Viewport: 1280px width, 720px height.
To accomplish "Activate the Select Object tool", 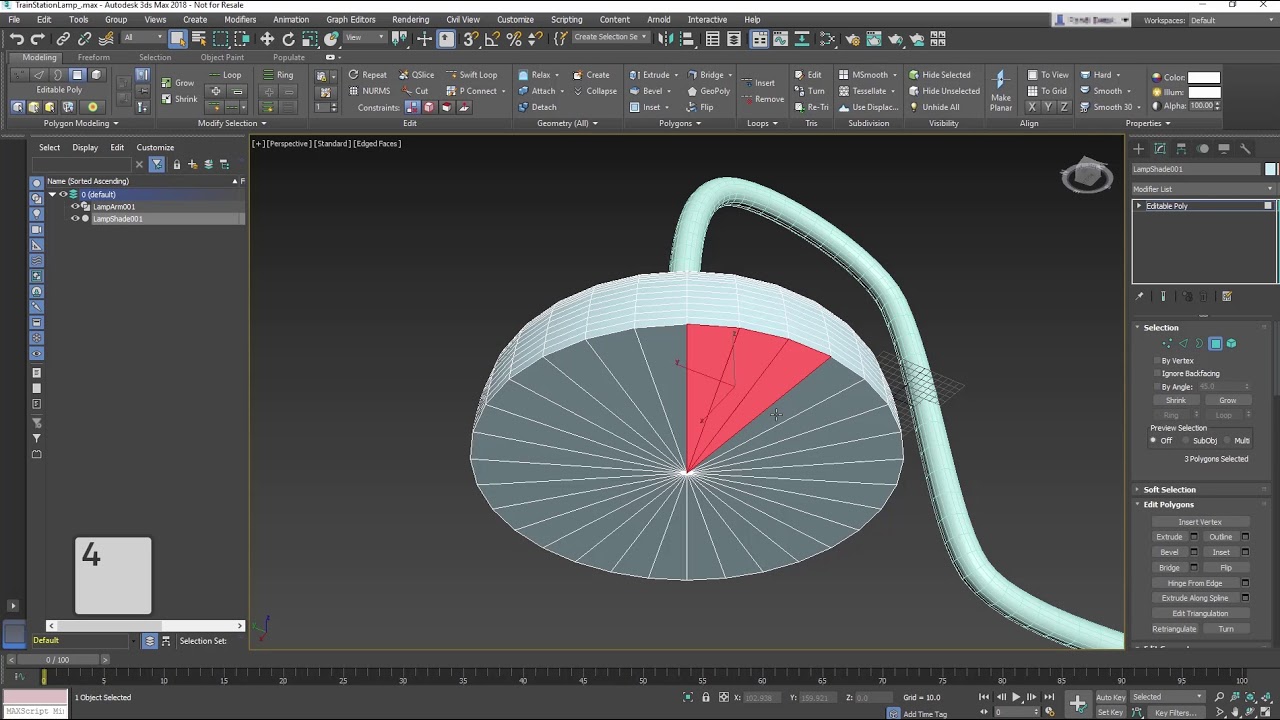I will [177, 39].
